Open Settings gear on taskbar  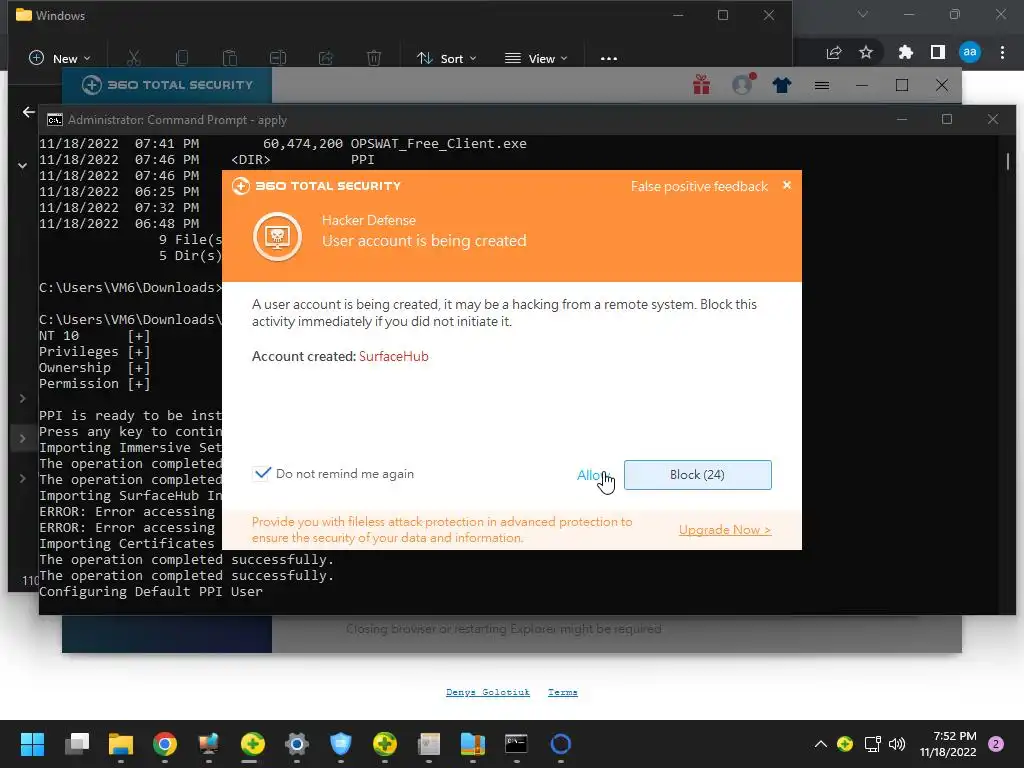coord(296,744)
